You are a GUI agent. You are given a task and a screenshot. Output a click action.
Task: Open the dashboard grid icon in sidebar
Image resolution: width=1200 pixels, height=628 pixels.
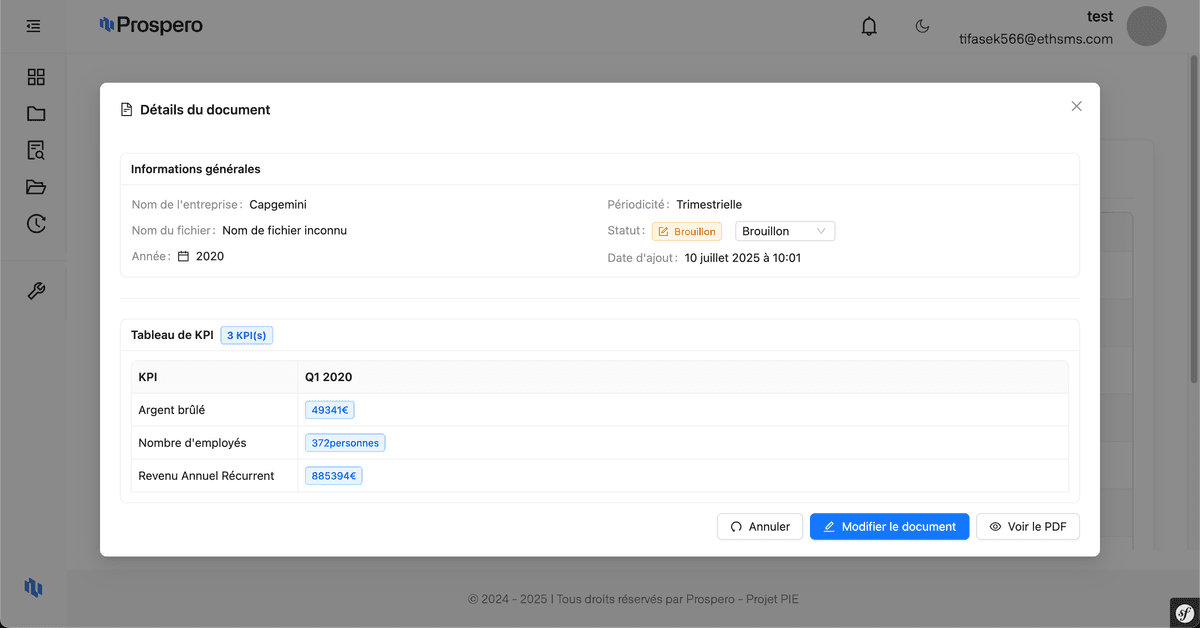[36, 77]
